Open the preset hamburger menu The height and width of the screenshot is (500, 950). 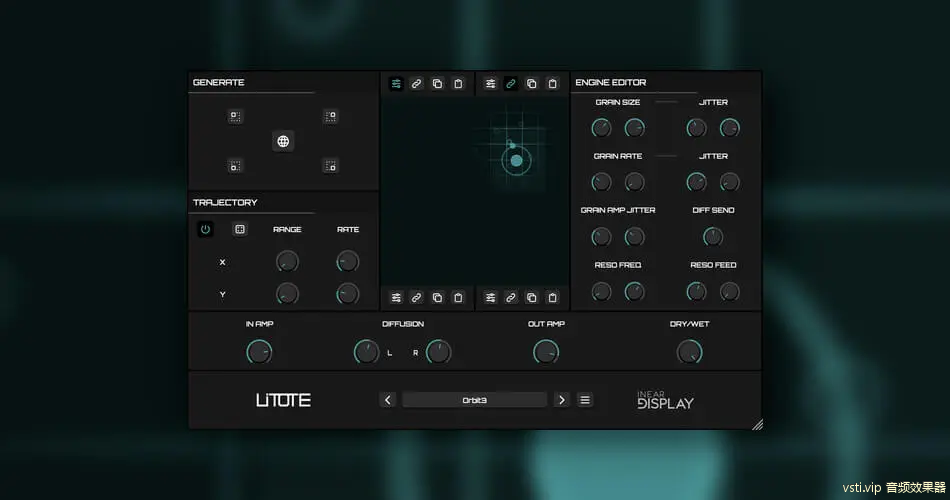585,400
